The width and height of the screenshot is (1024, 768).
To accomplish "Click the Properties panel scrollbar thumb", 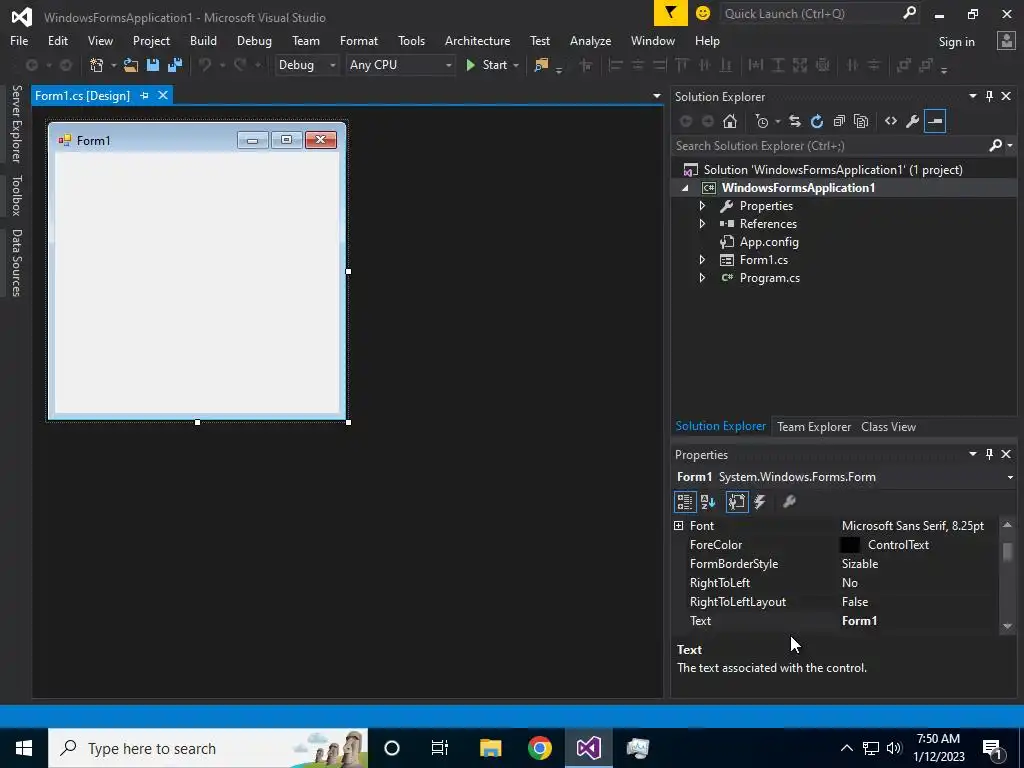I will (x=1007, y=552).
